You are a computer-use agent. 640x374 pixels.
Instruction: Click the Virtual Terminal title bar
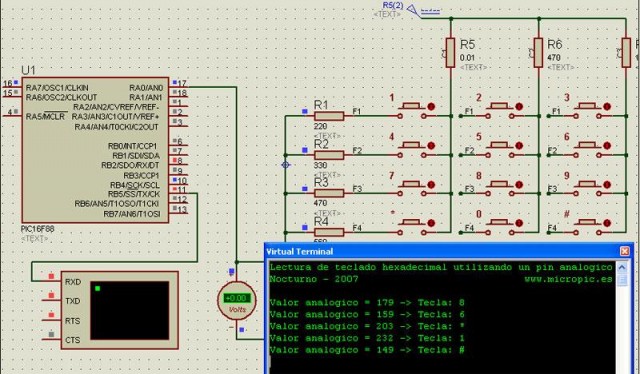(449, 251)
